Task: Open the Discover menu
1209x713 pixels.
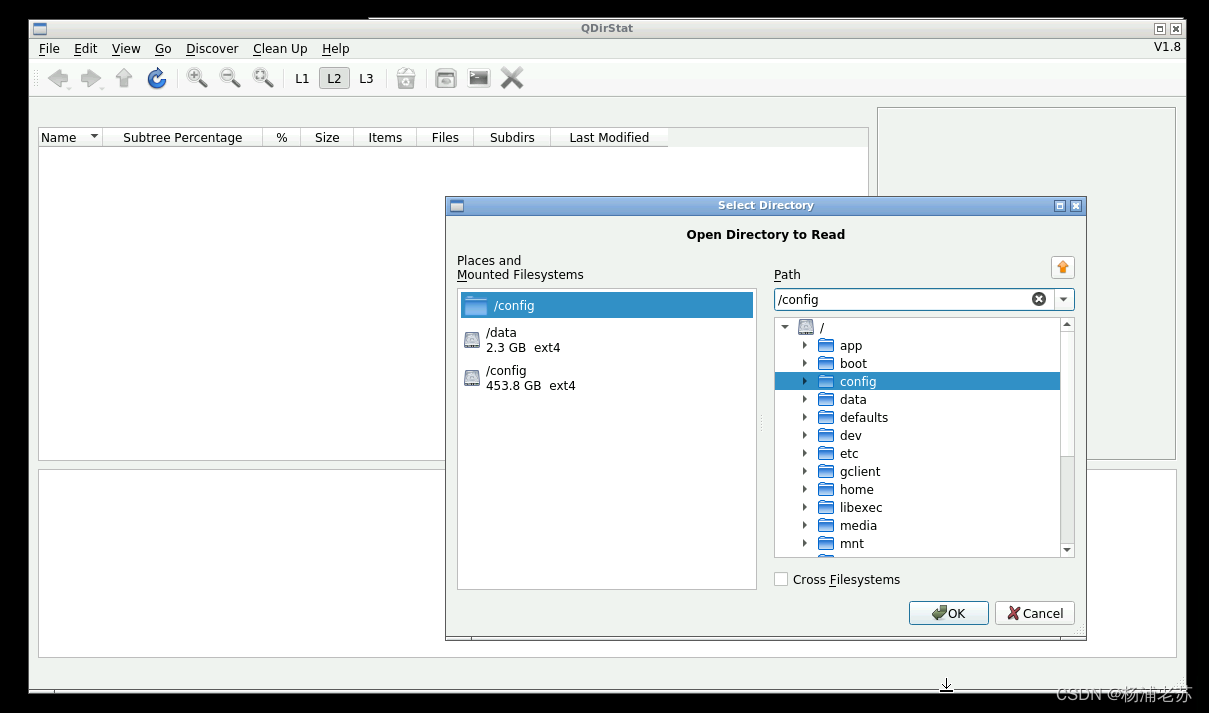Action: [x=212, y=48]
